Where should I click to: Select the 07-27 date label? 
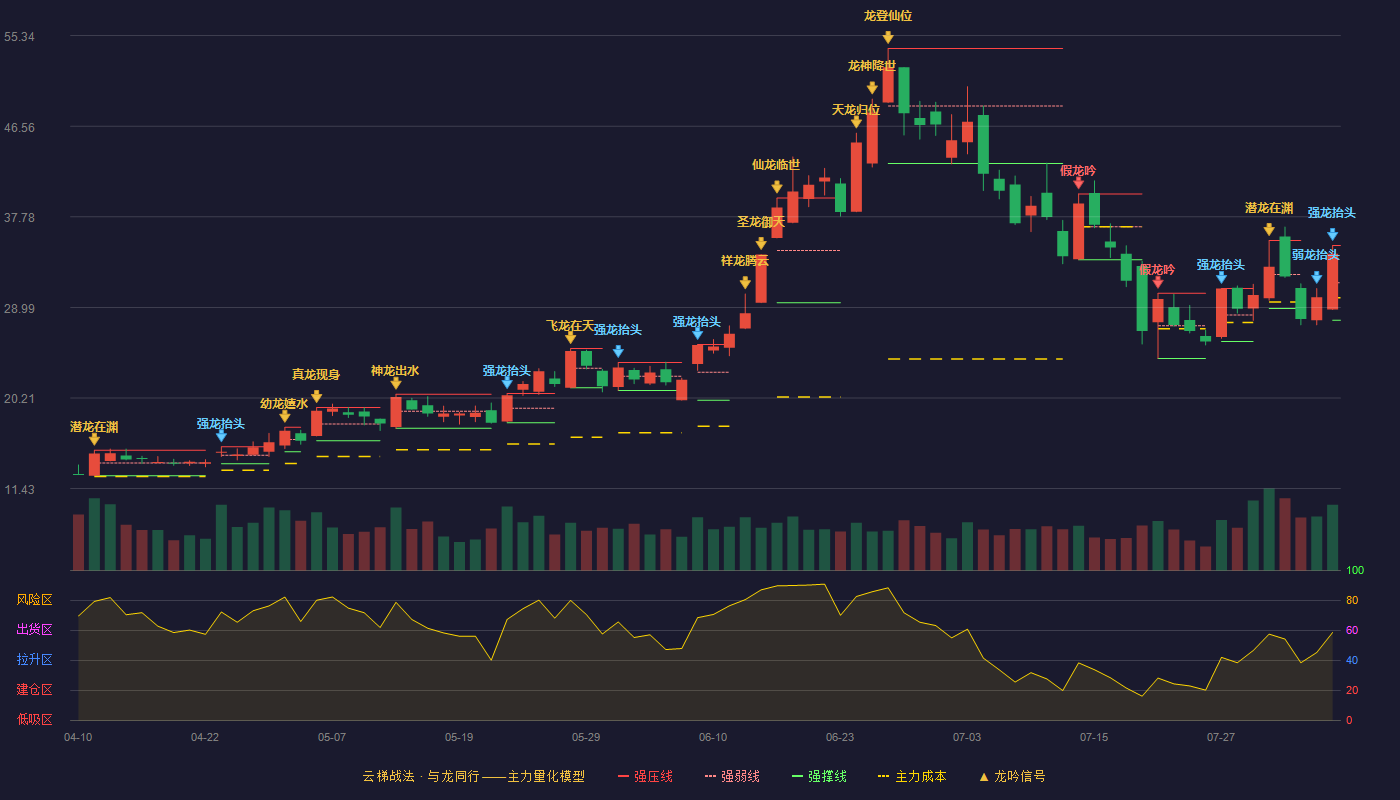(1221, 737)
